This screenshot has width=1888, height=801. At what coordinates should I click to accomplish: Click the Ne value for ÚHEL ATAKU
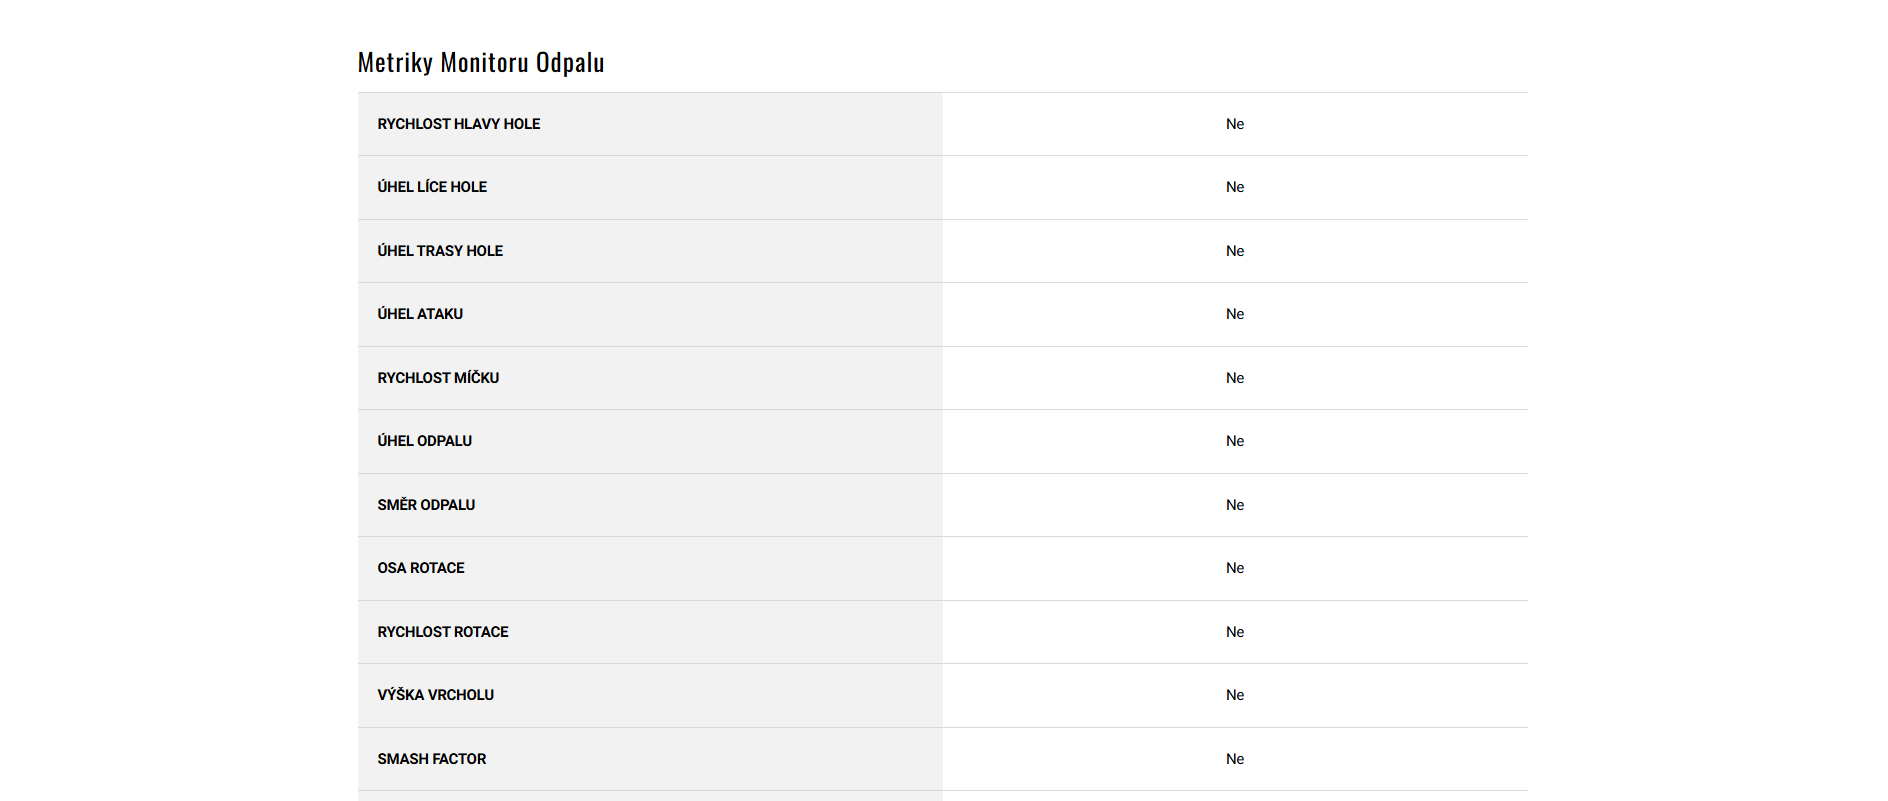point(1235,314)
